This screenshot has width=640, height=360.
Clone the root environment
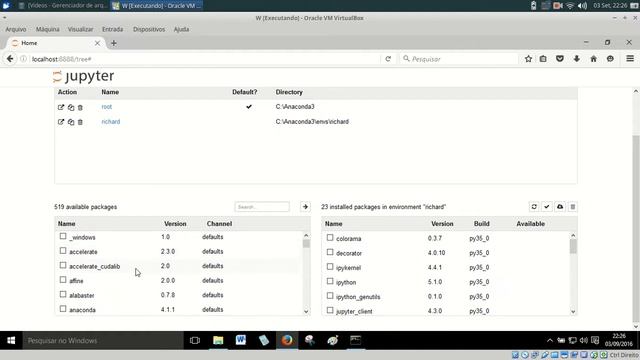coord(71,107)
